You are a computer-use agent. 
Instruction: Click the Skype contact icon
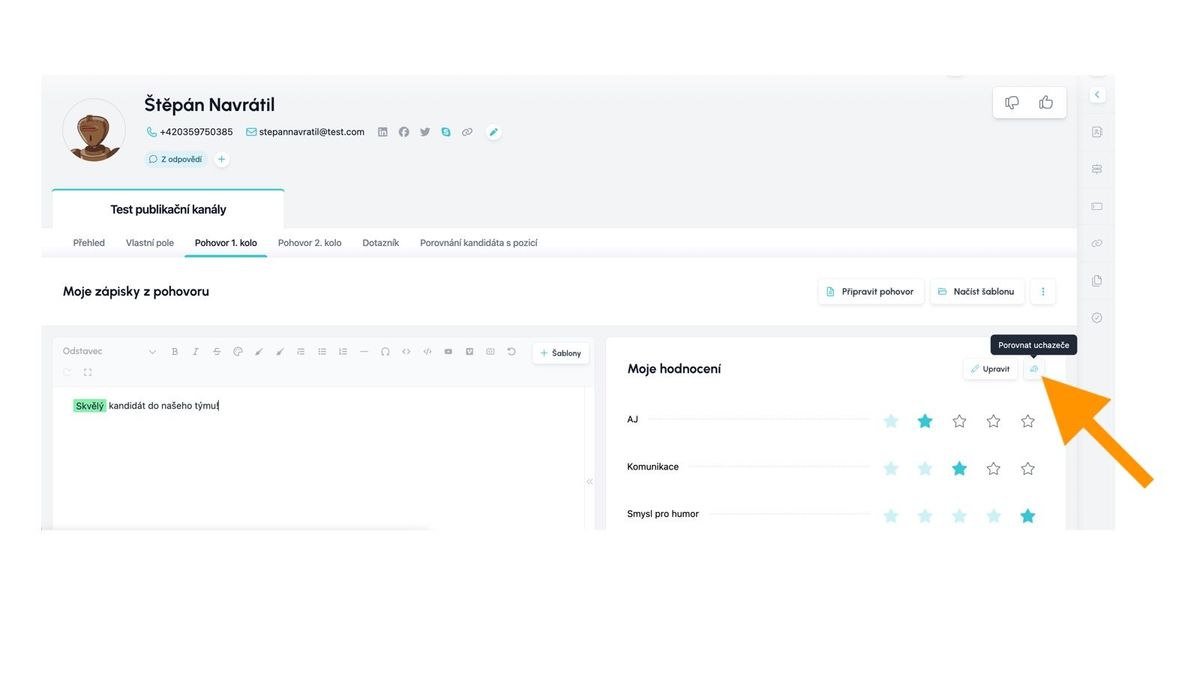[446, 132]
